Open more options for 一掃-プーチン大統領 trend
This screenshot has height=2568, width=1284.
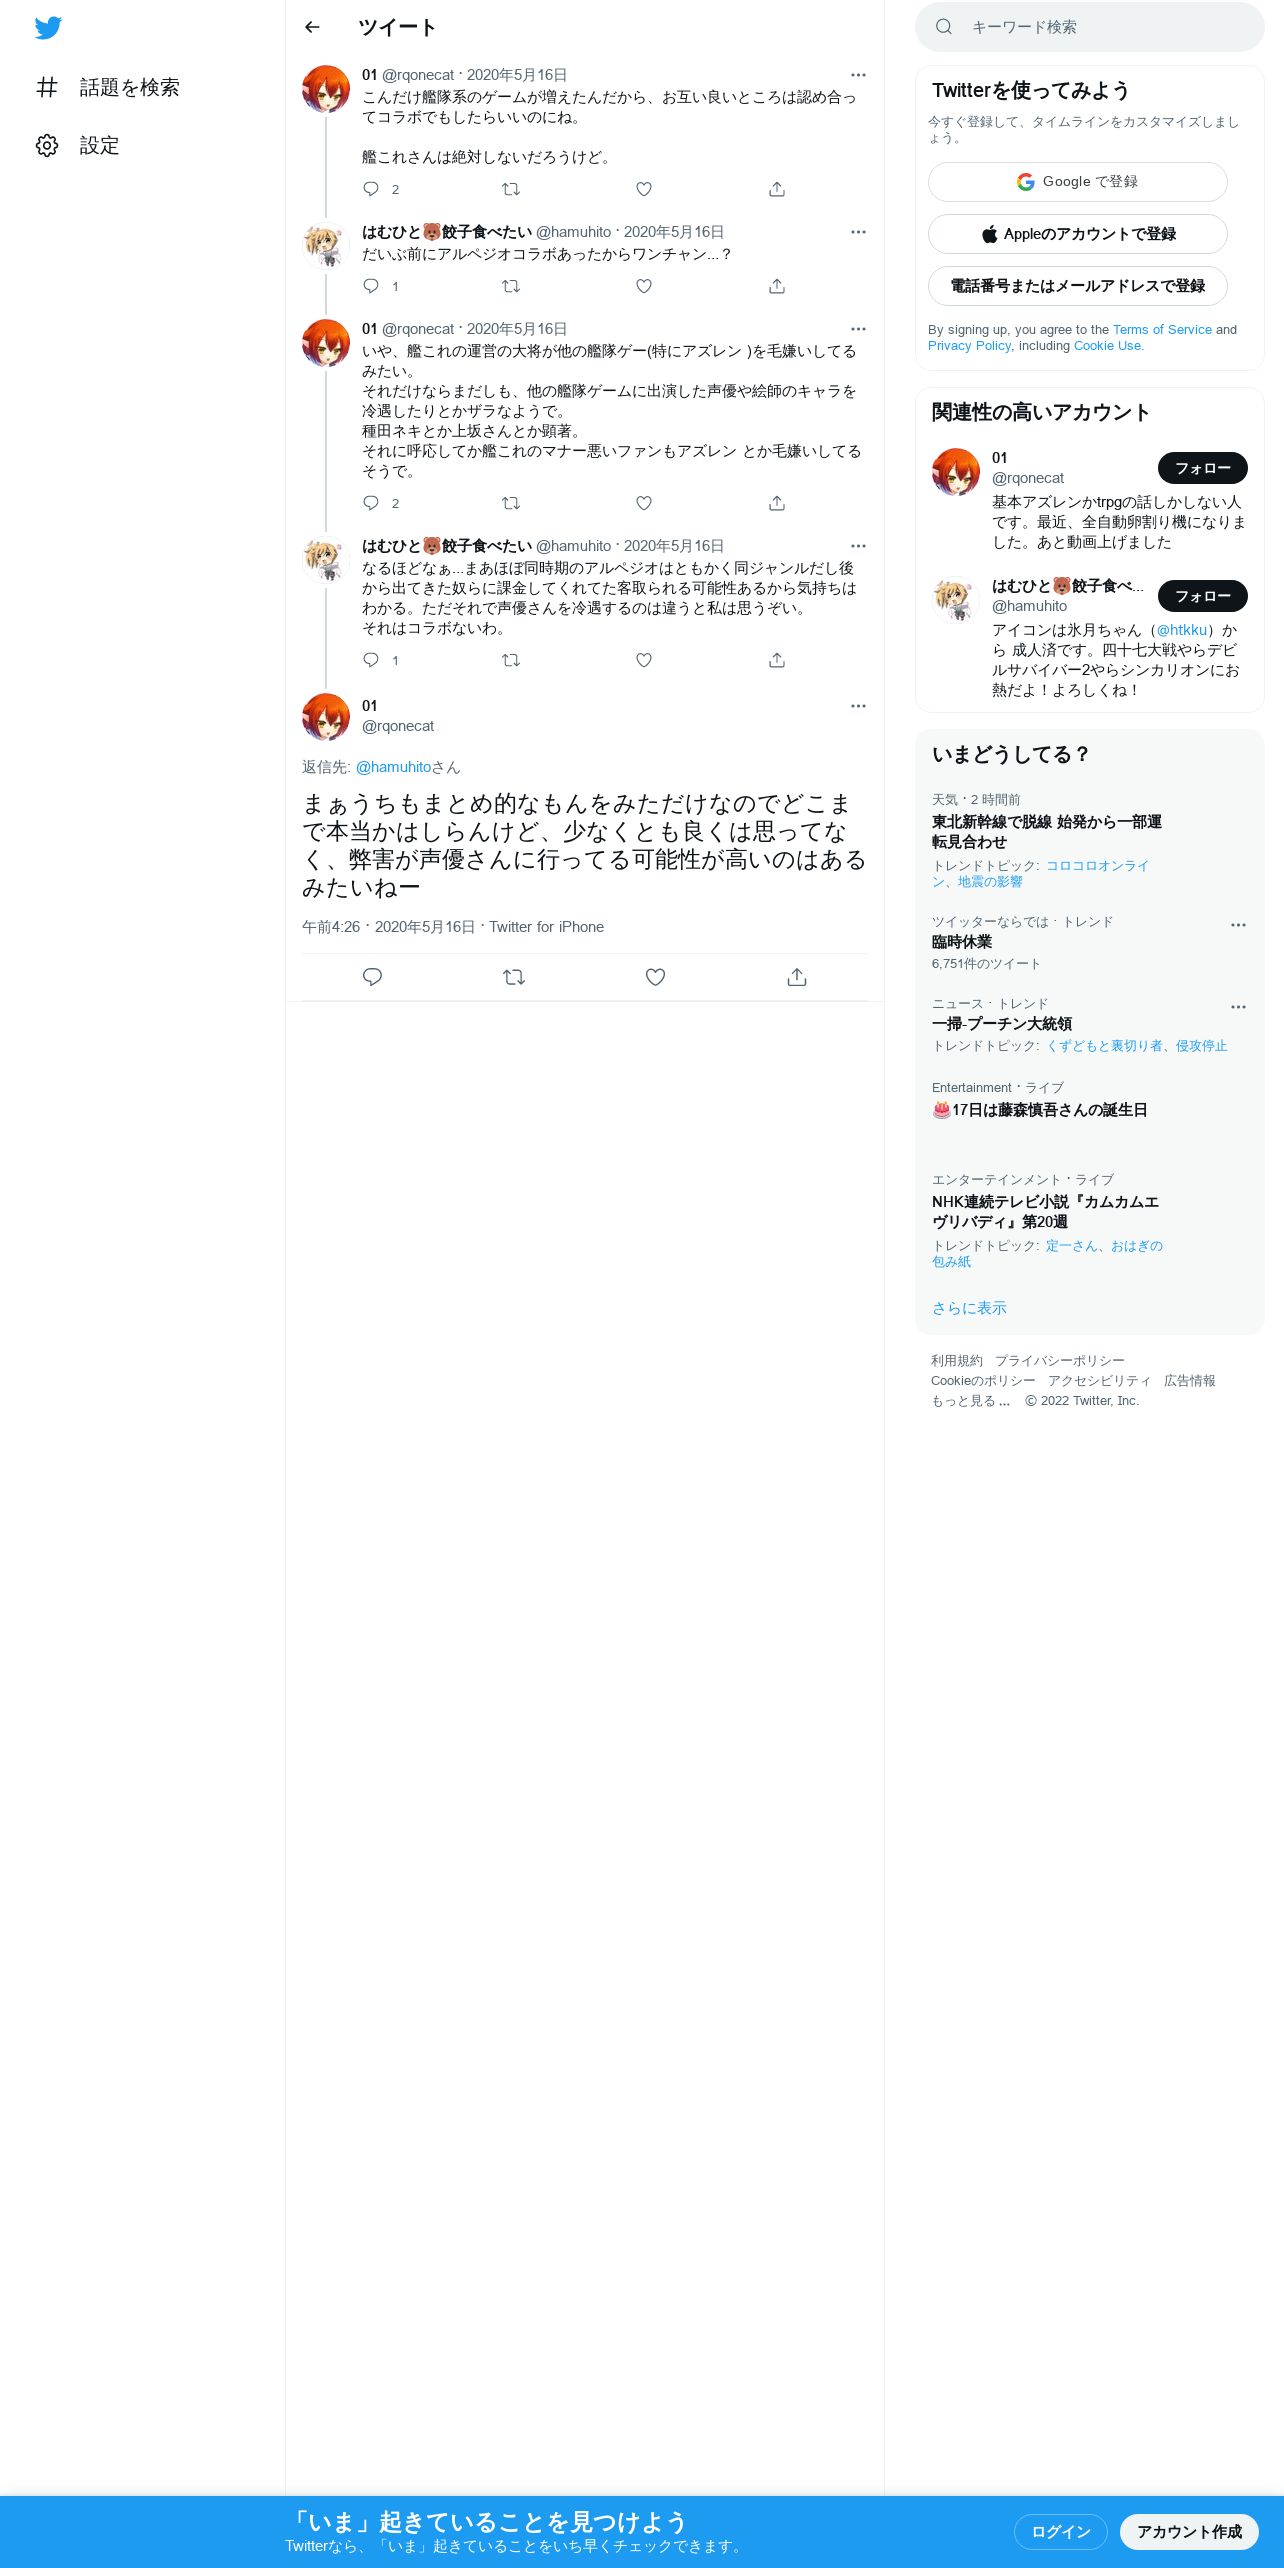coord(1238,1007)
